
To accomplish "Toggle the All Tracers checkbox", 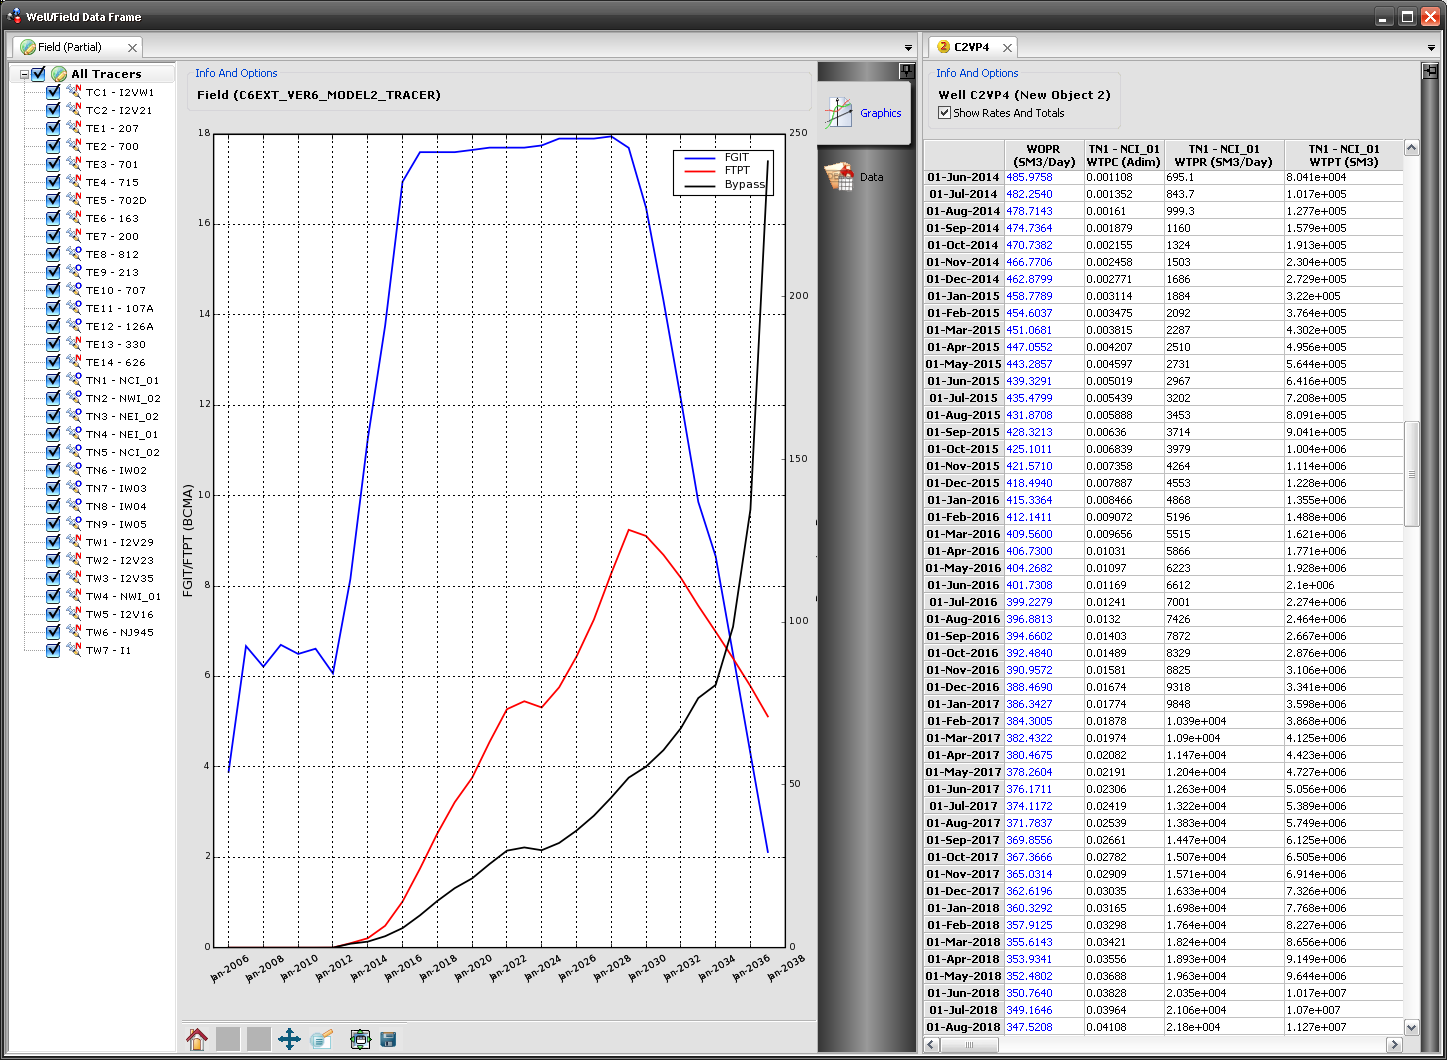I will click(39, 74).
